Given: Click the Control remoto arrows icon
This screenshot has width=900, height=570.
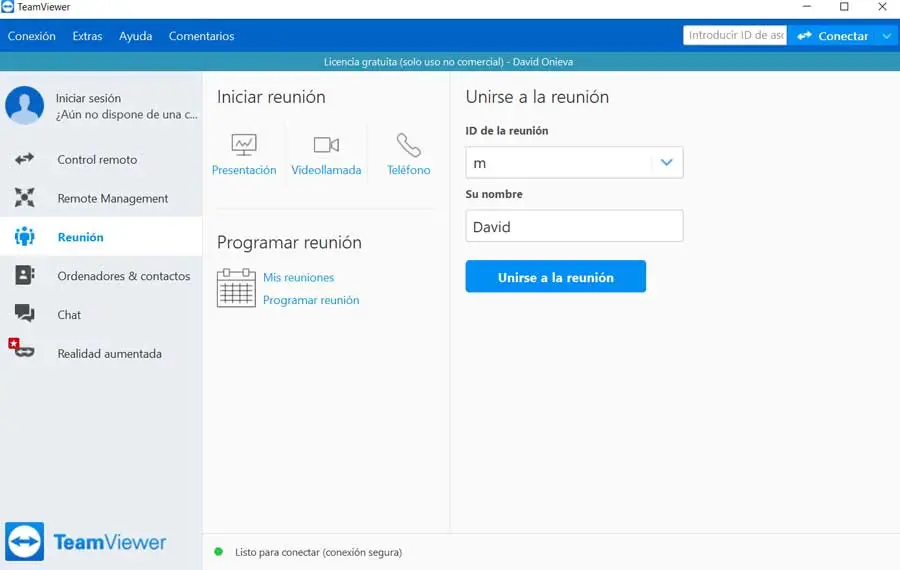Looking at the screenshot, I should [x=24, y=159].
